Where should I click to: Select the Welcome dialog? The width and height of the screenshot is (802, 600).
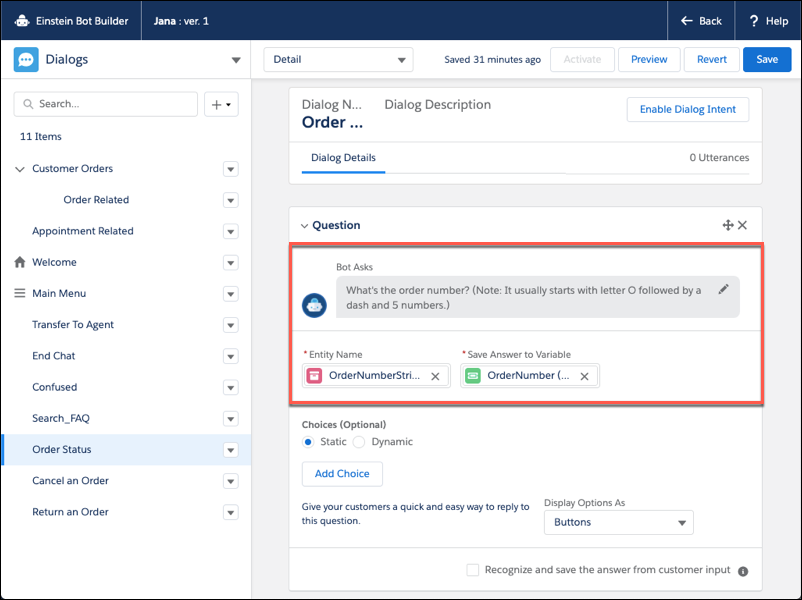54,262
